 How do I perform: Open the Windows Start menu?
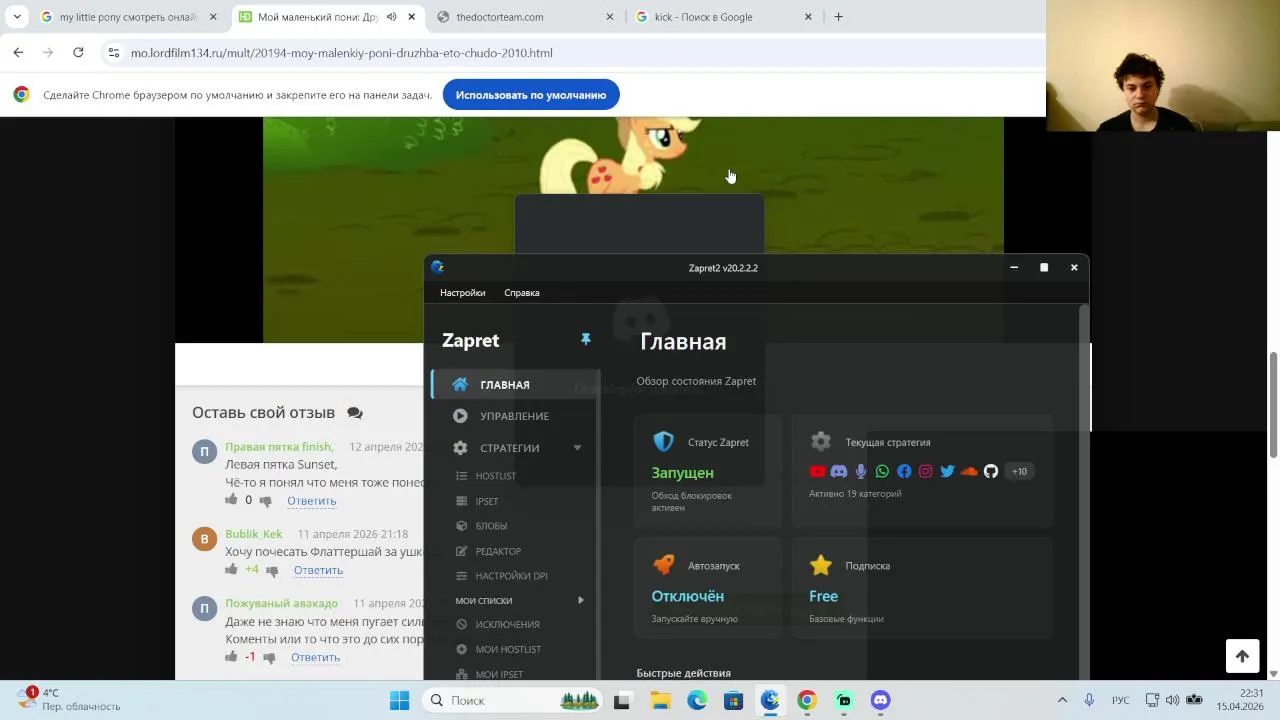pyautogui.click(x=399, y=700)
